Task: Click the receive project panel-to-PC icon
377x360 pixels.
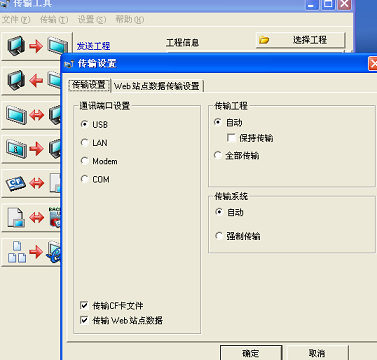Action: [32, 81]
